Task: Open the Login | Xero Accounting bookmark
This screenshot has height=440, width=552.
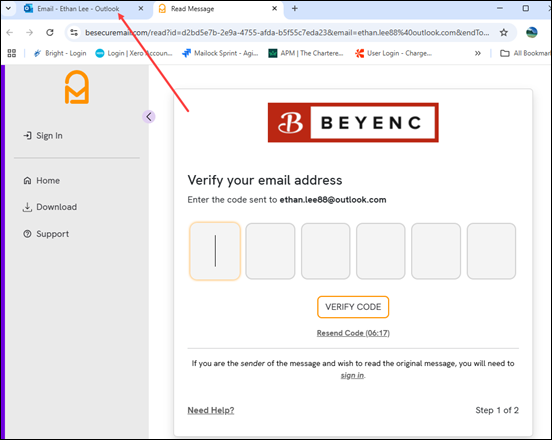Action: click(x=134, y=53)
